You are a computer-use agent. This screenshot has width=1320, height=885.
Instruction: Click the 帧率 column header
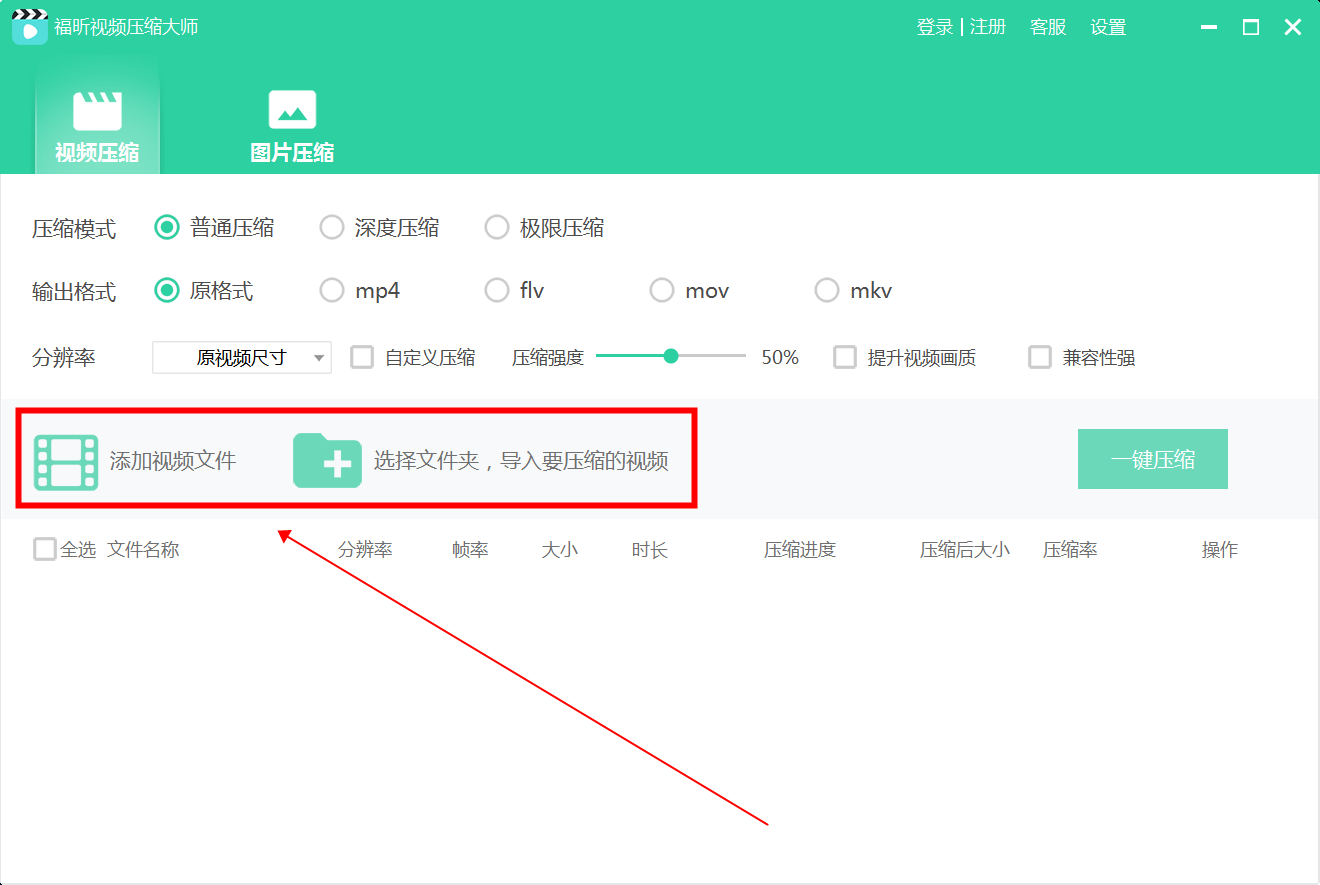[470, 549]
